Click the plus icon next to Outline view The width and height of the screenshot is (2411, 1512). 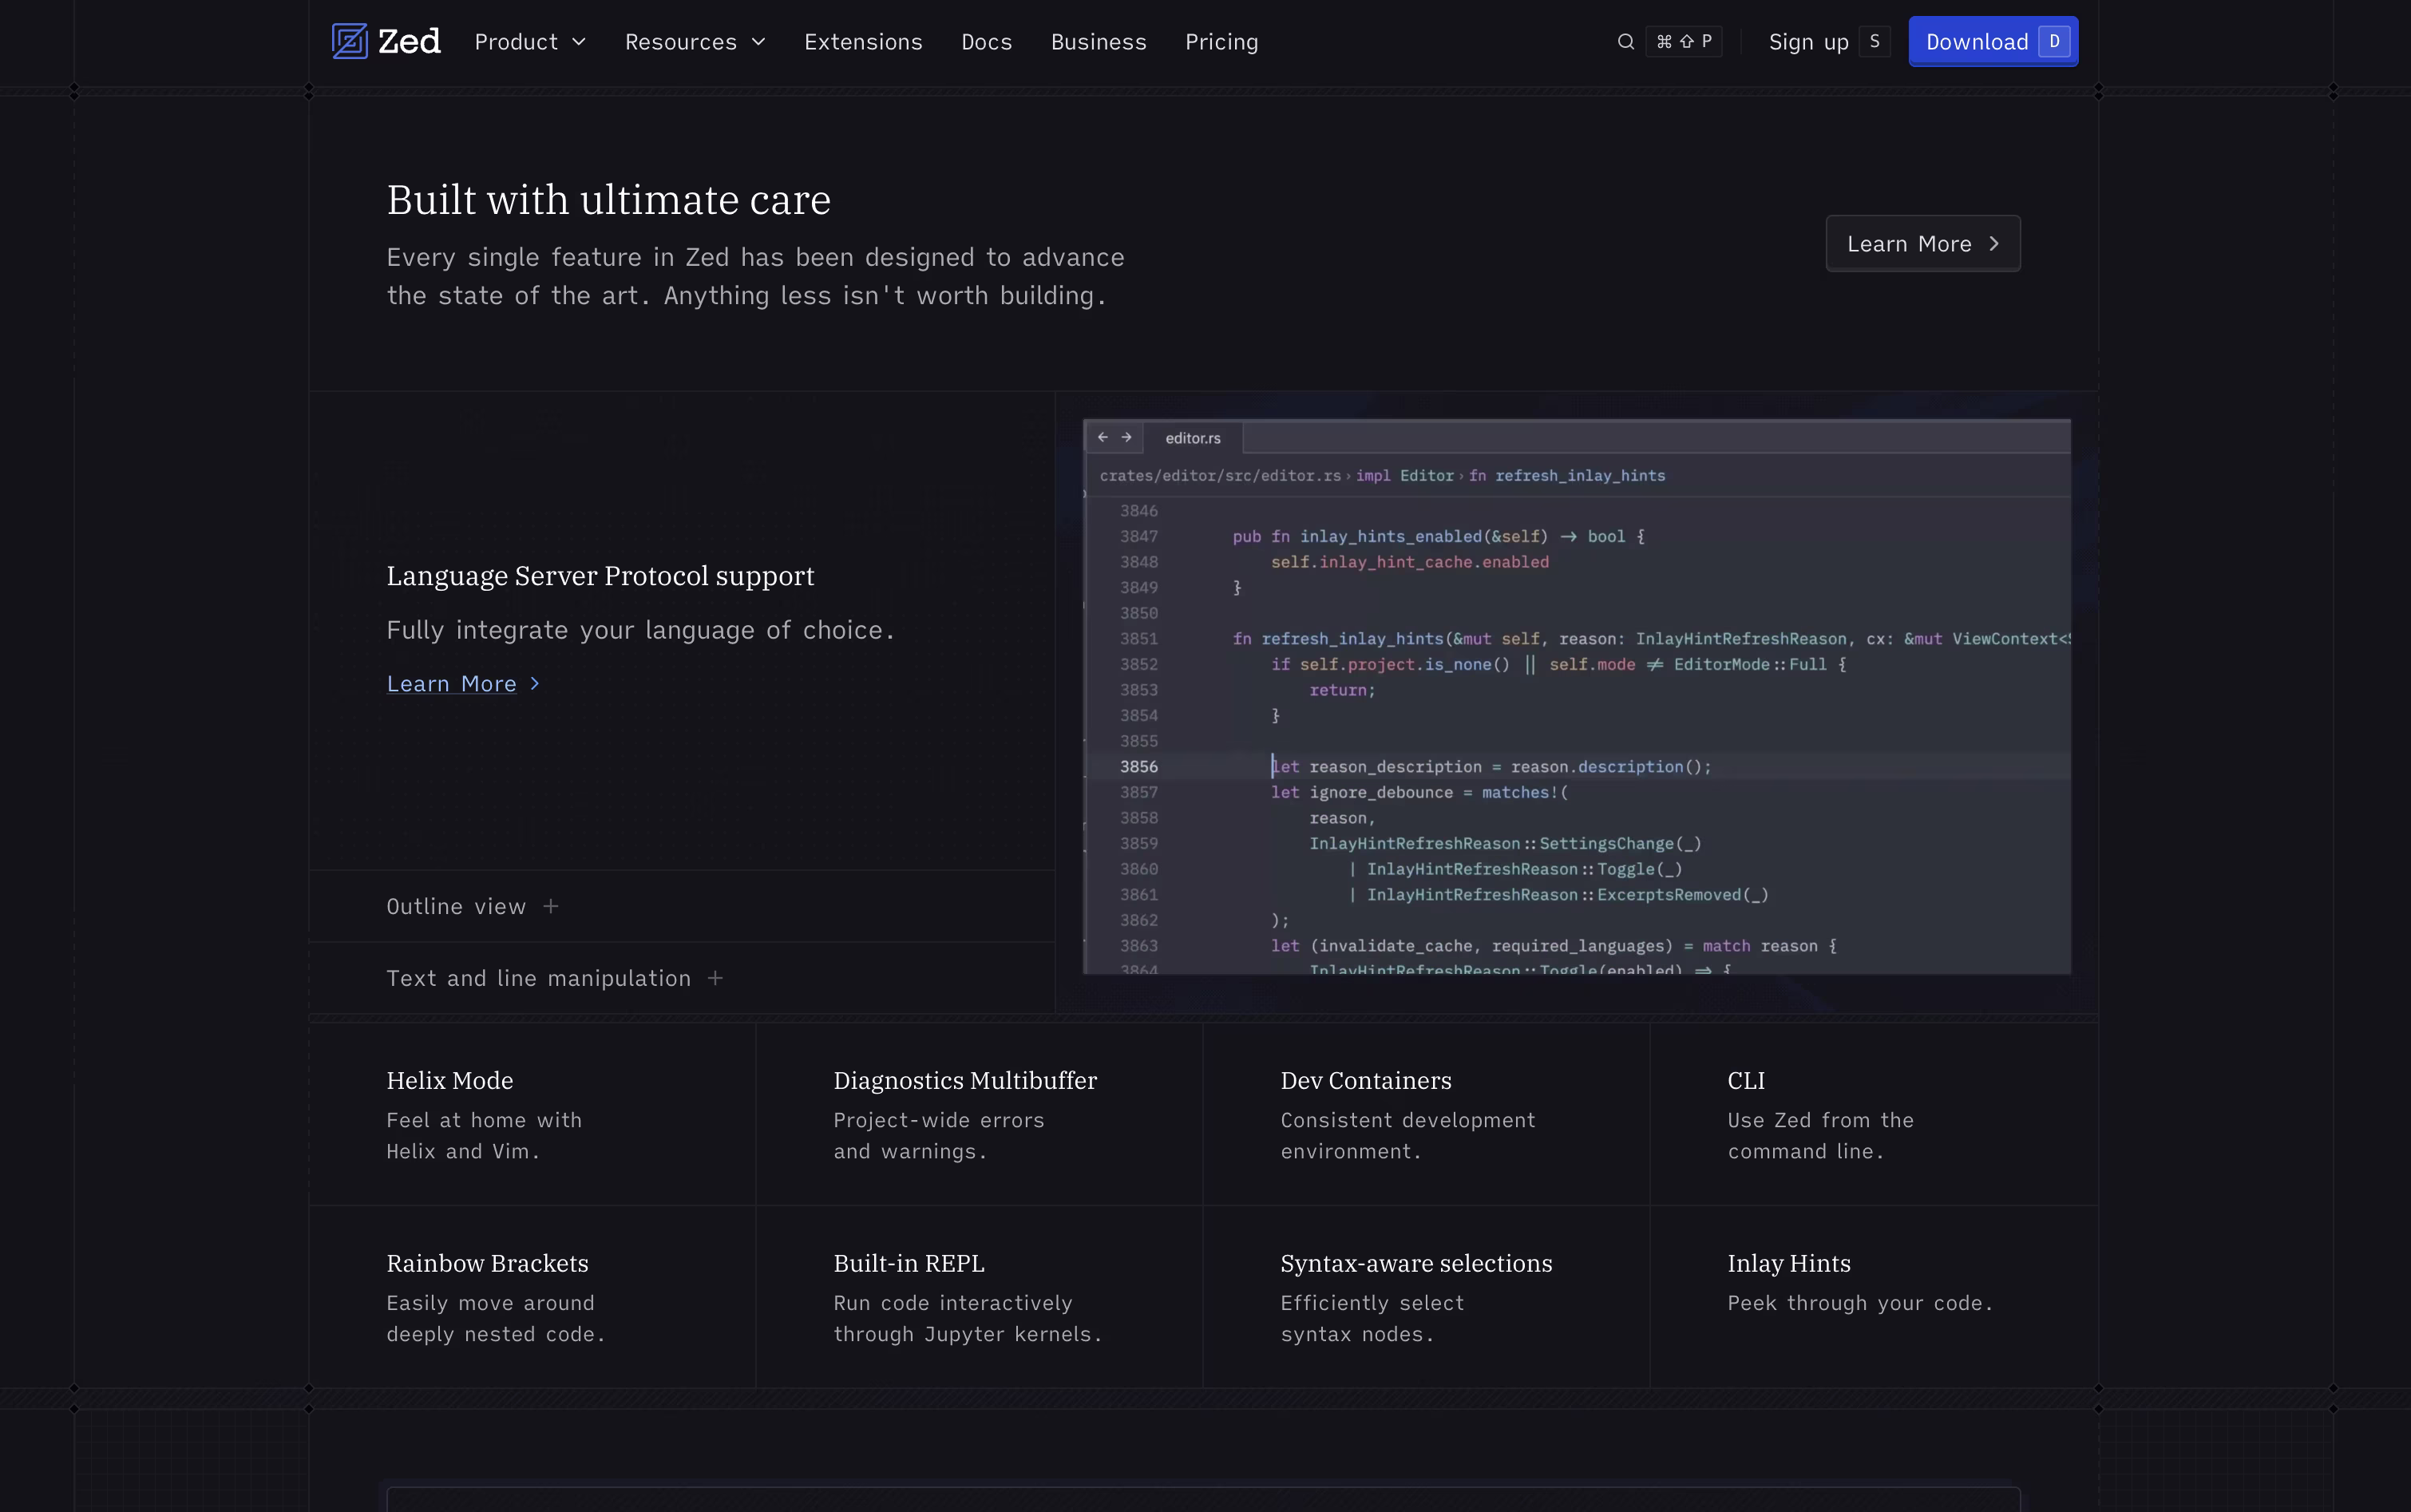(x=551, y=906)
